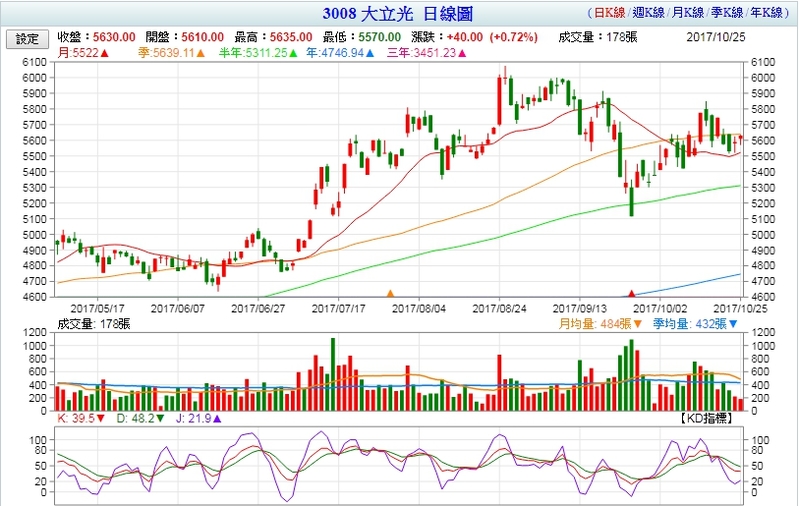Click the blue down arrow beside 季均量 432張
Viewport: 799px width, 506px height.
pos(734,324)
